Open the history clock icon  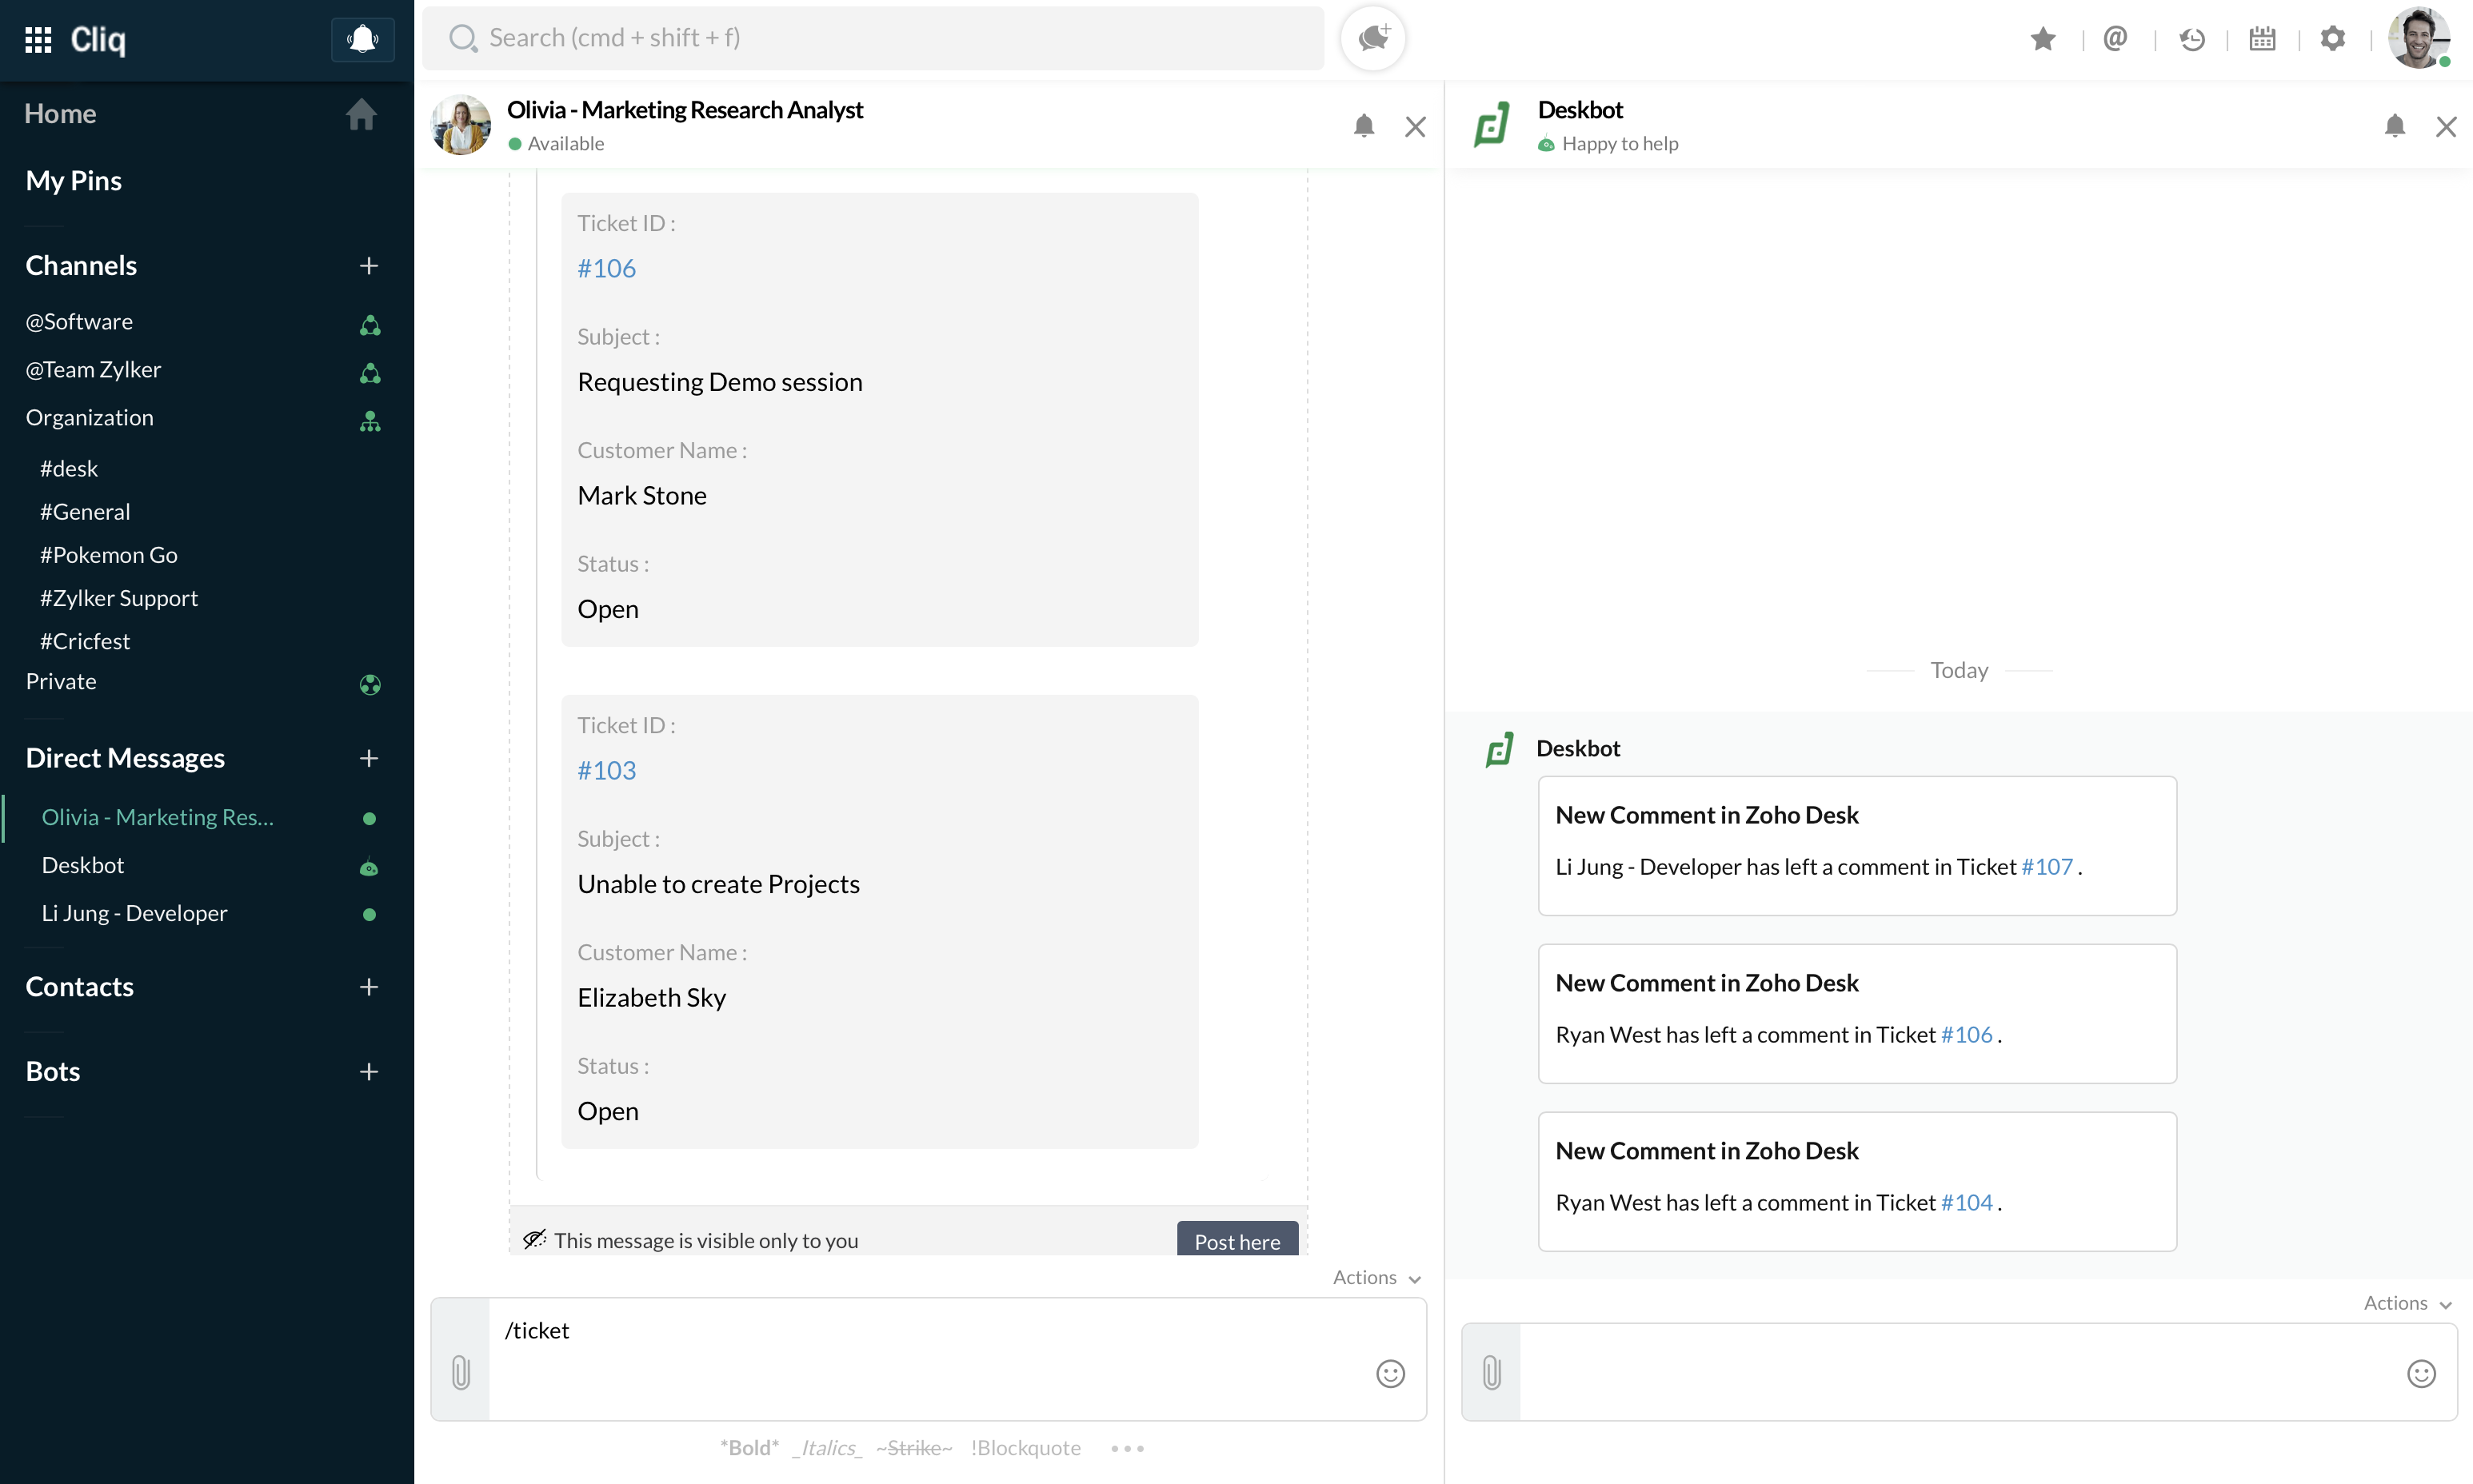(2191, 39)
